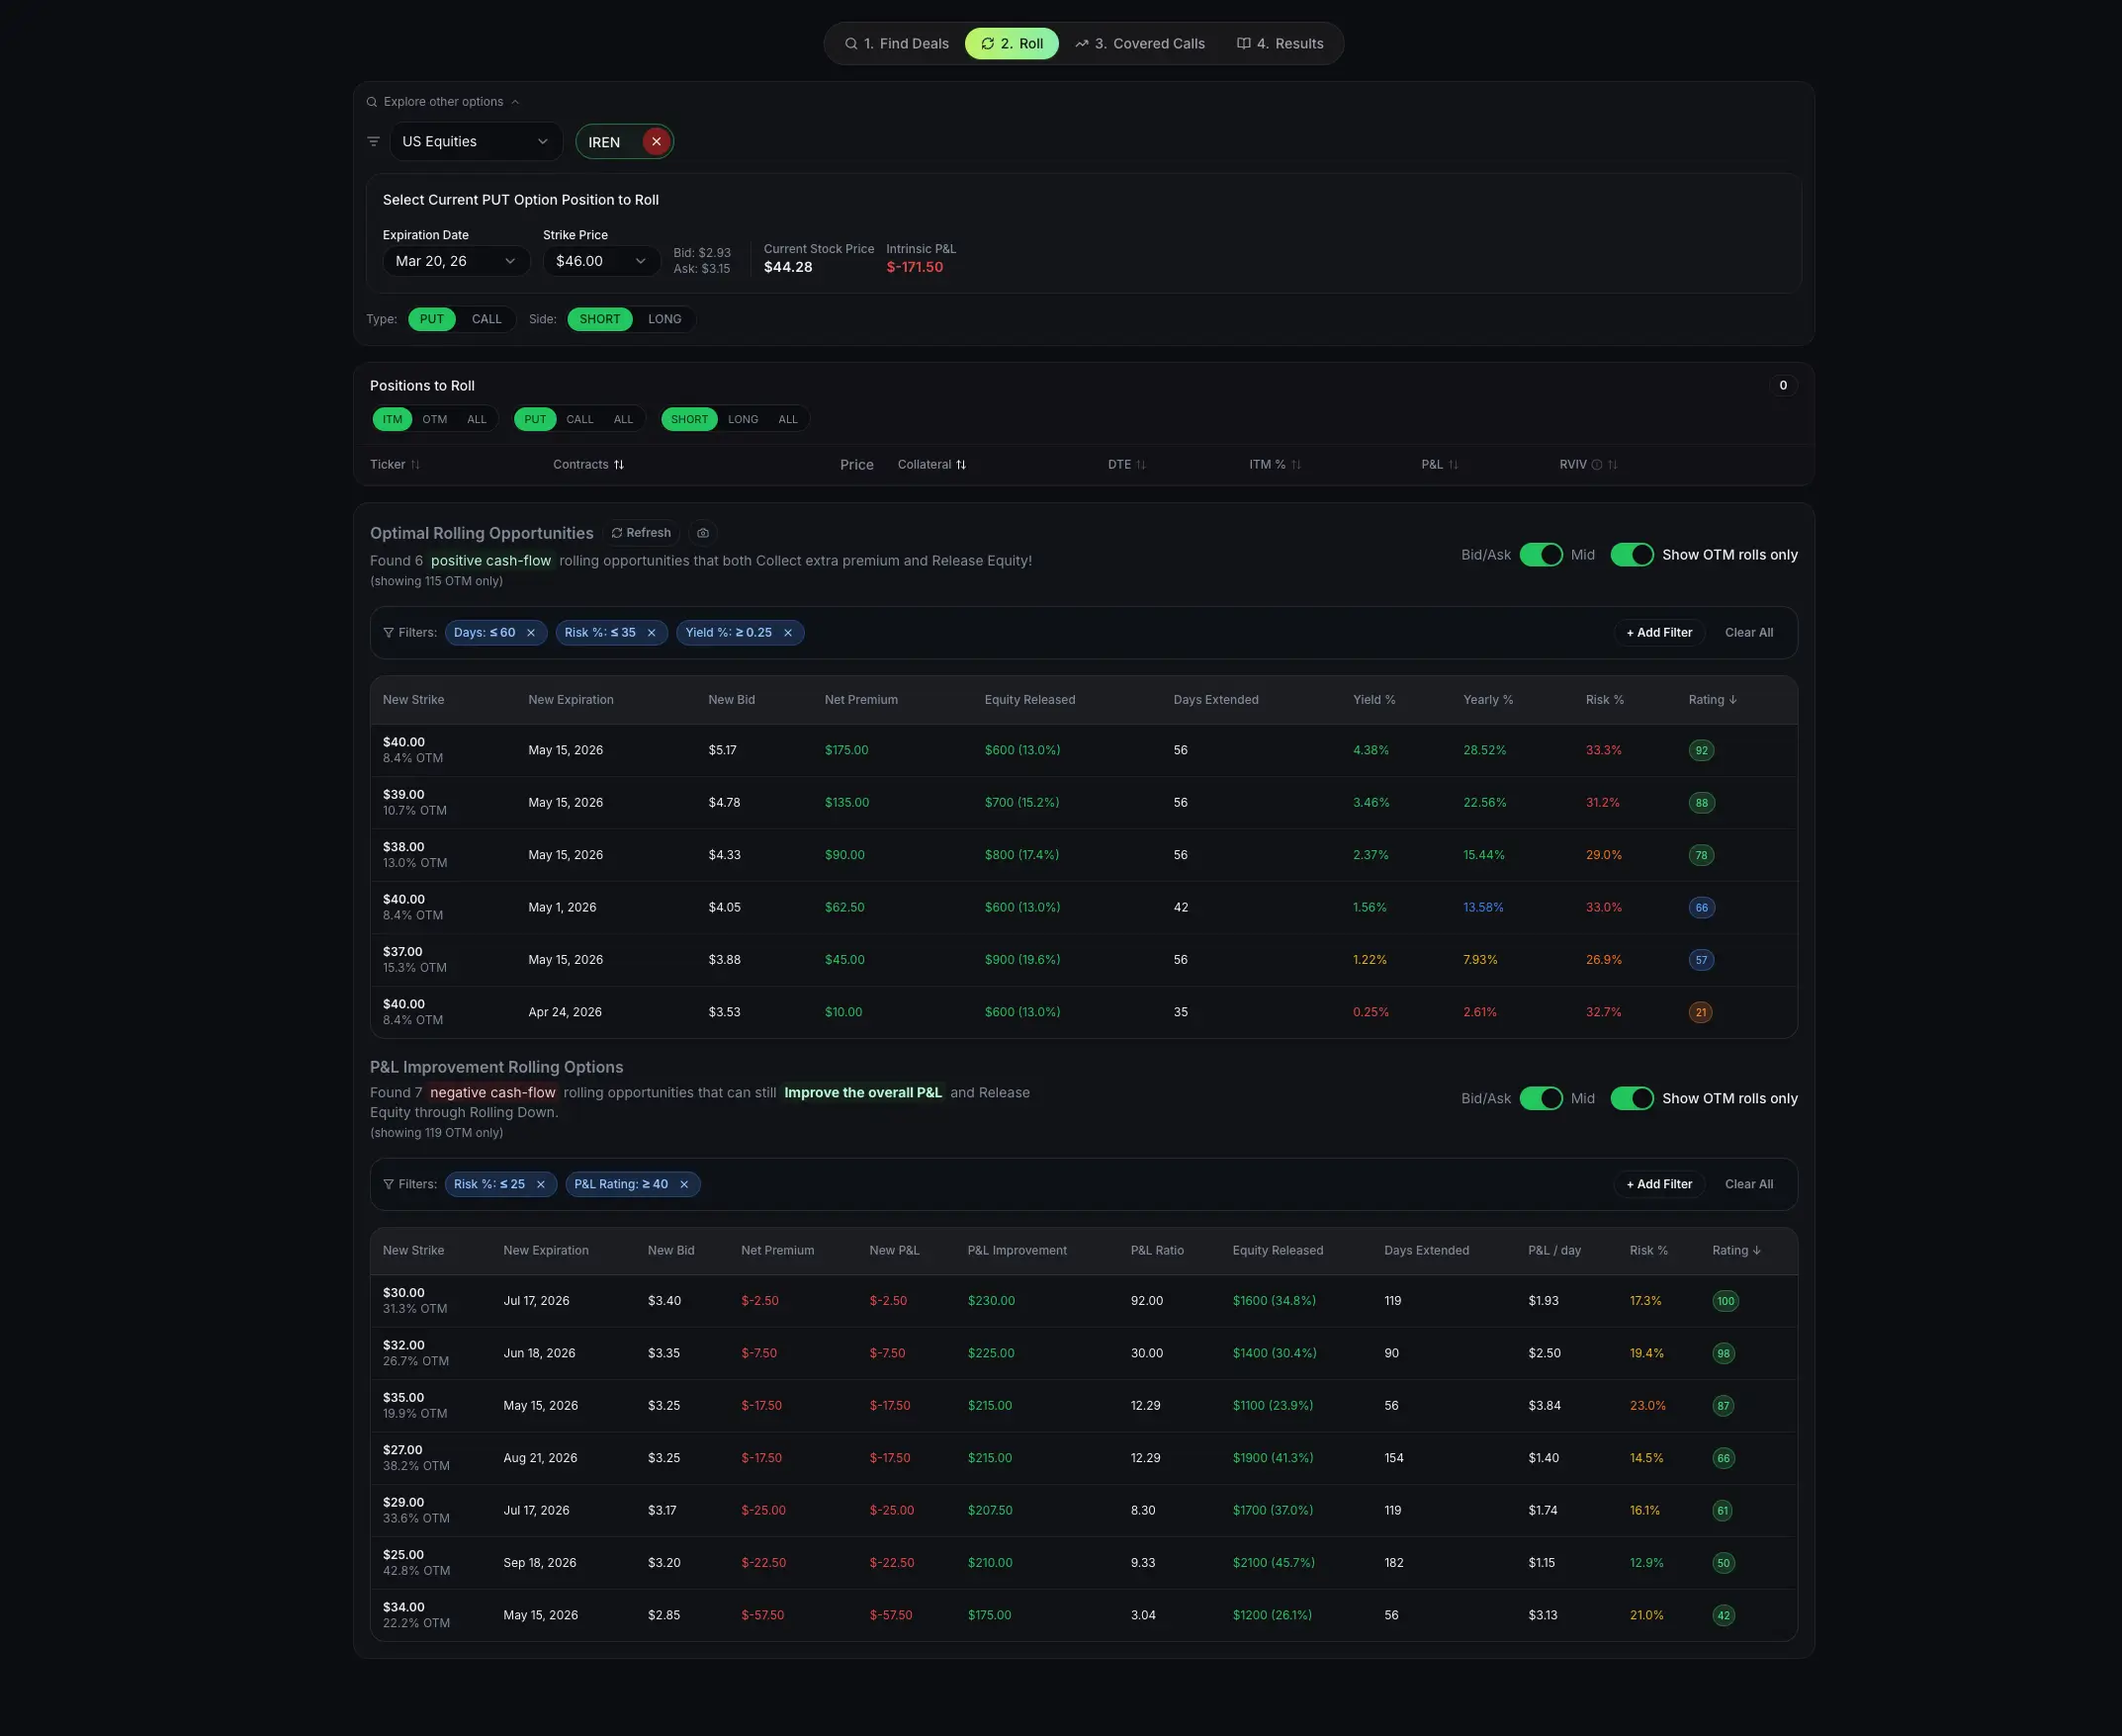This screenshot has width=2122, height=1736.
Task: Click the camera screenshot icon next to Refresh
Action: [x=703, y=533]
